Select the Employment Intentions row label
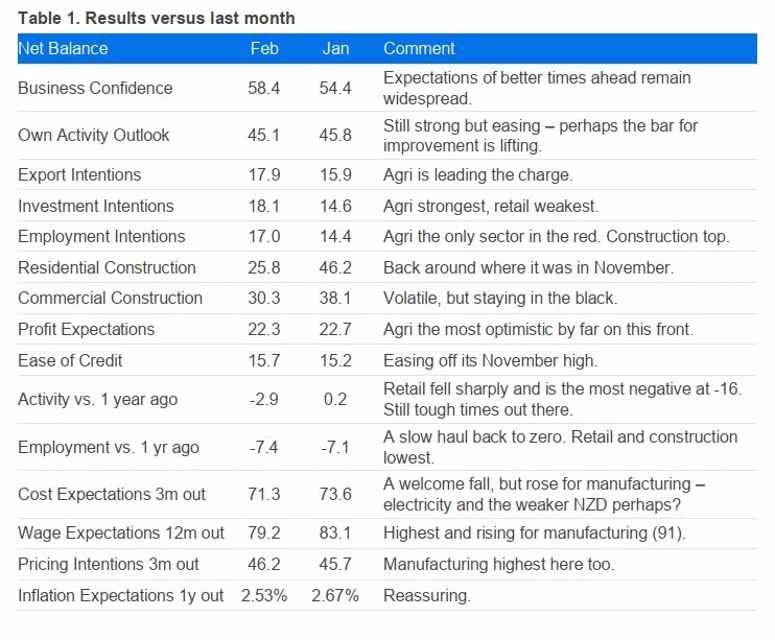 pos(101,237)
